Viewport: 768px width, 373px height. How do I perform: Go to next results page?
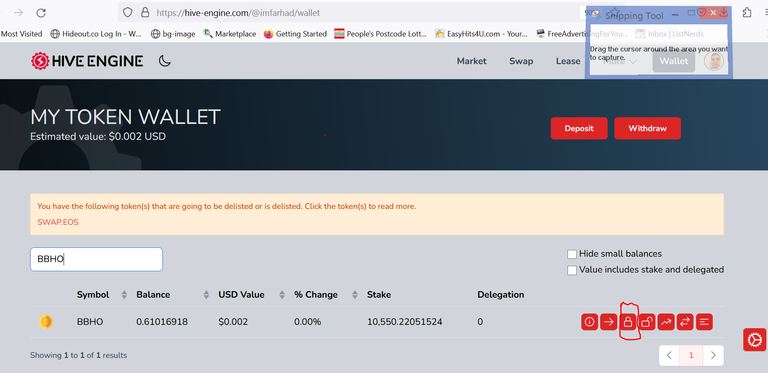coord(713,355)
